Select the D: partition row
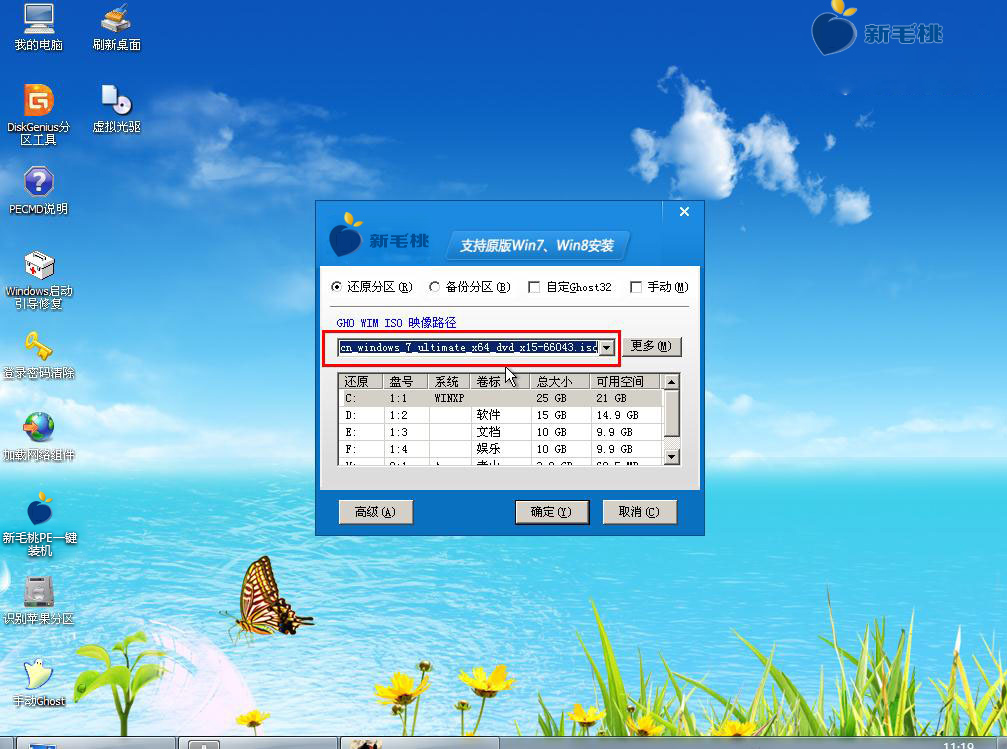 pos(501,416)
